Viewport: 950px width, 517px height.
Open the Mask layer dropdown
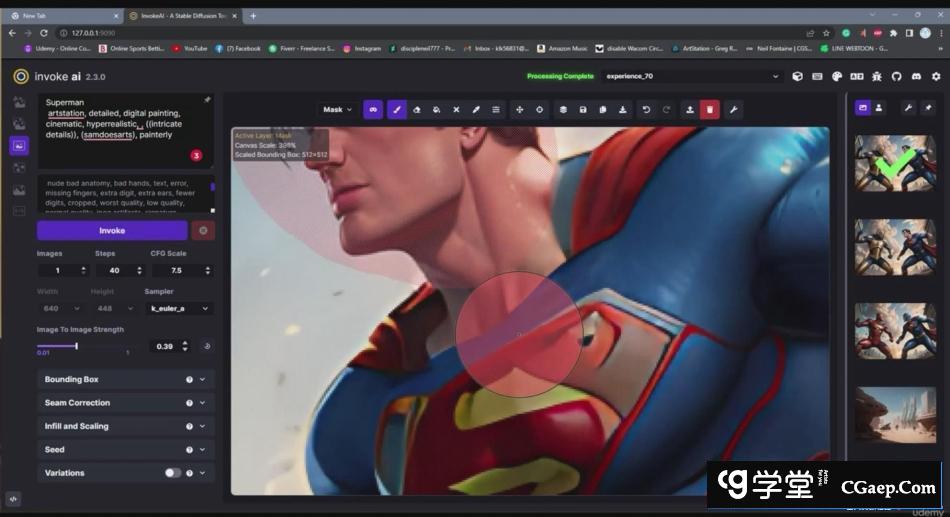point(337,110)
